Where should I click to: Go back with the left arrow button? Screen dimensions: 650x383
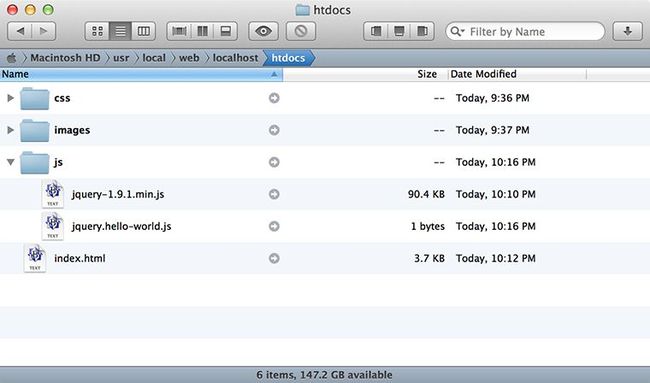tap(19, 31)
